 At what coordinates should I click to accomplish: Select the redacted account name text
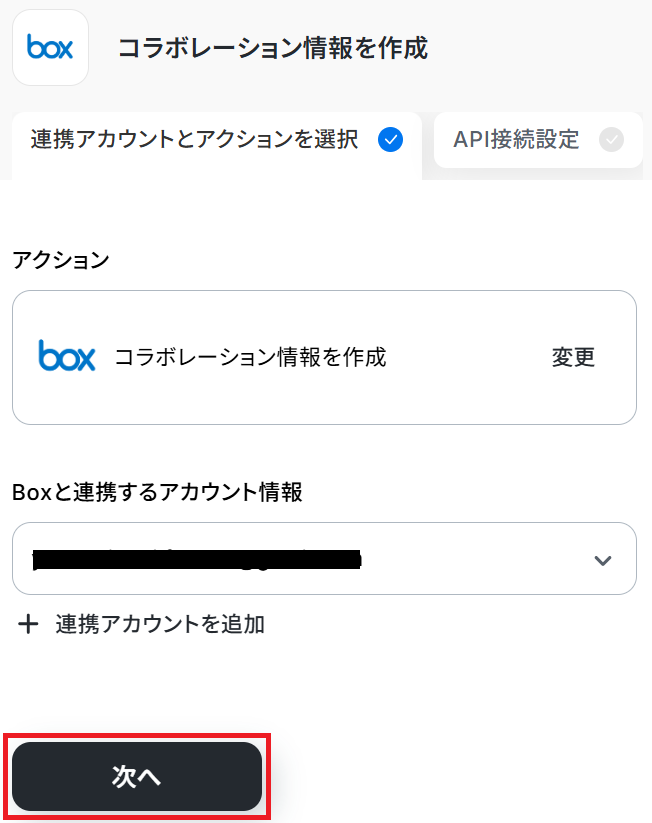[x=196, y=559]
